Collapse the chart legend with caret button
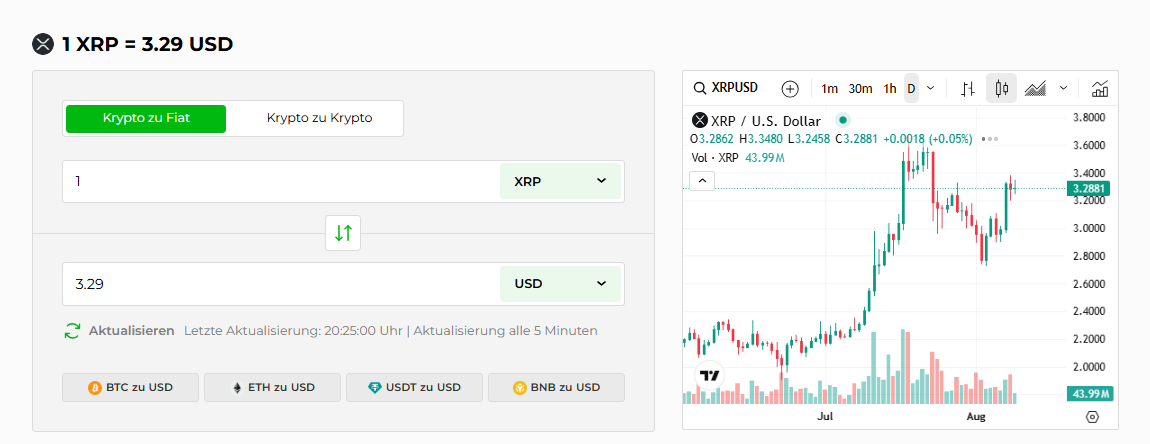 tap(702, 181)
